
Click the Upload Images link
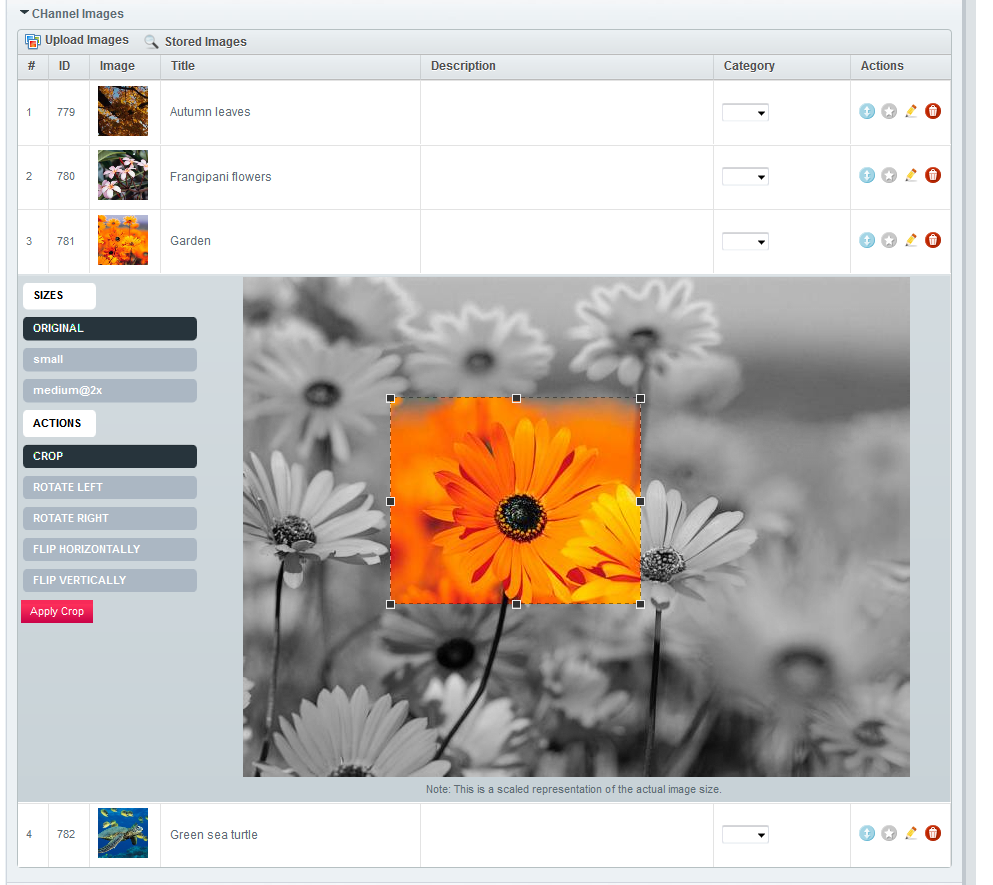(87, 40)
